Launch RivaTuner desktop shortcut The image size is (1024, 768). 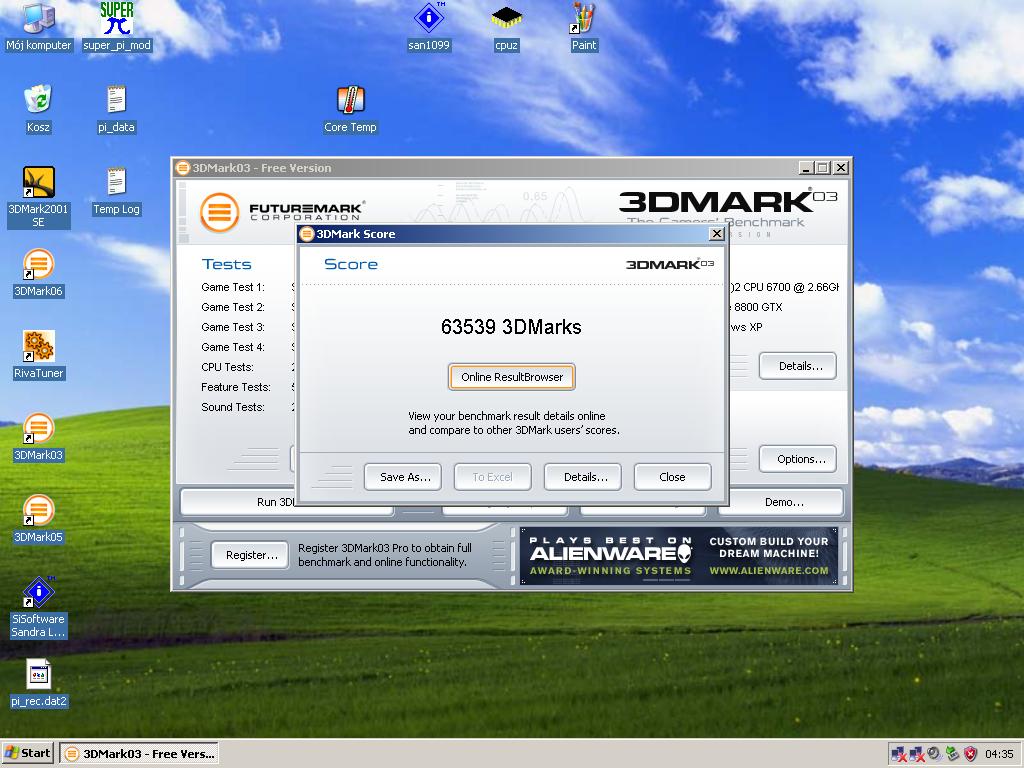coord(38,355)
